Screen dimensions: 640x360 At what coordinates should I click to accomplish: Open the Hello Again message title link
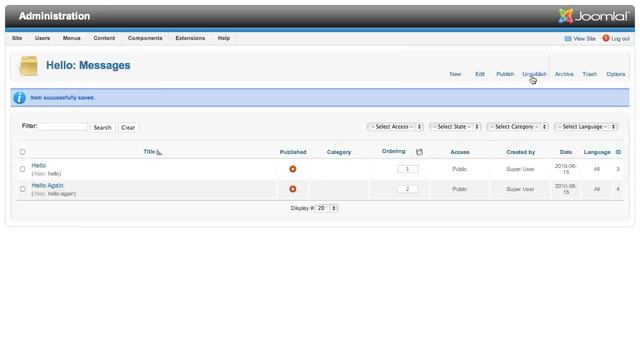click(x=47, y=185)
